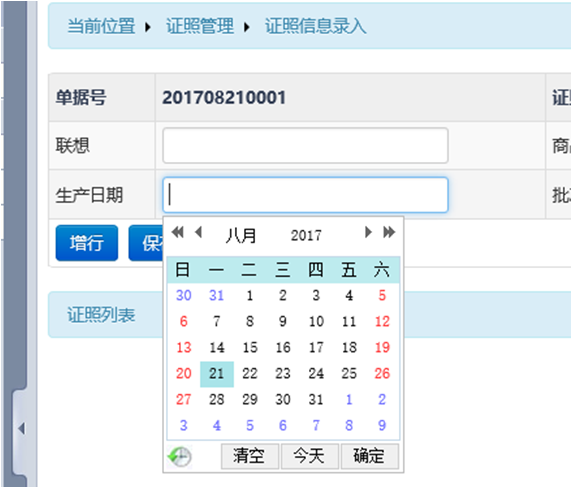Click the 生产日期 date input field
573x487 pixels.
pyautogui.click(x=306, y=195)
